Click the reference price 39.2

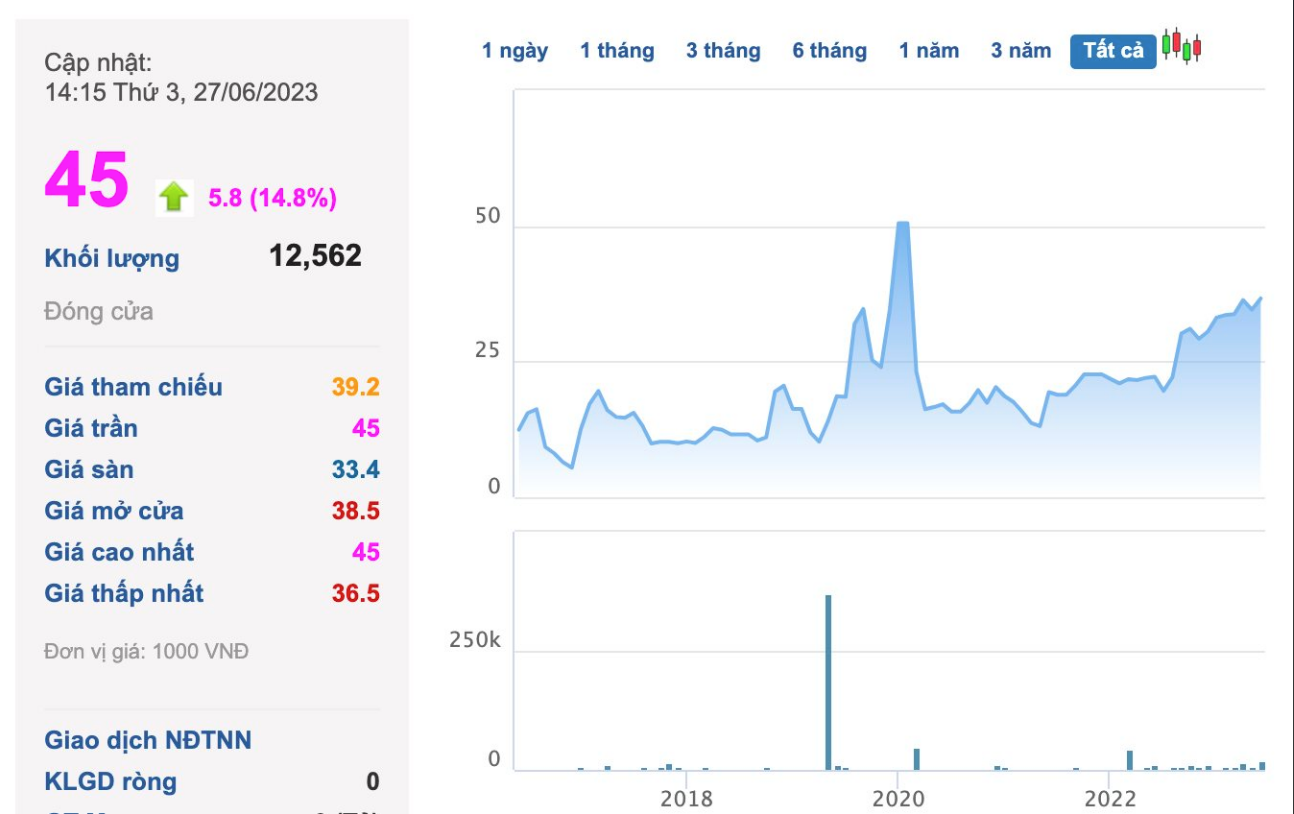356,387
